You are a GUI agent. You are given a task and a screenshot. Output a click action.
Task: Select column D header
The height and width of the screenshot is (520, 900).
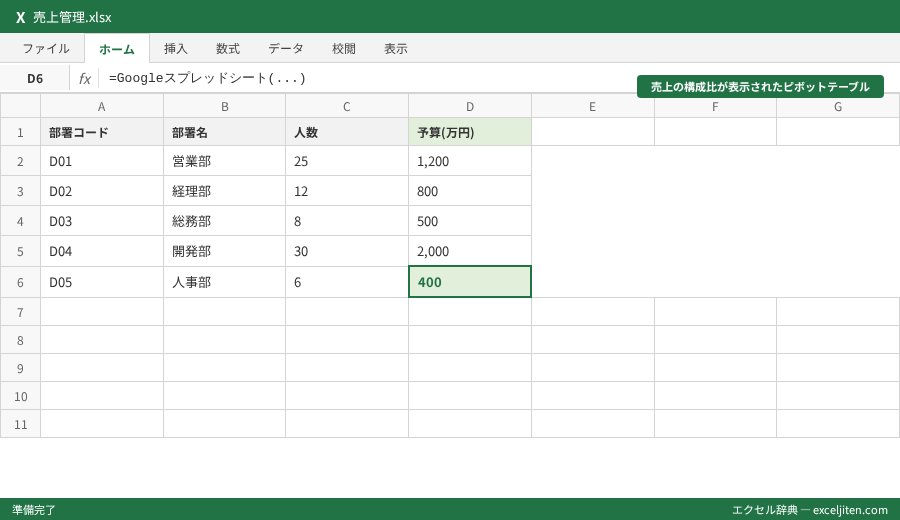(x=470, y=106)
